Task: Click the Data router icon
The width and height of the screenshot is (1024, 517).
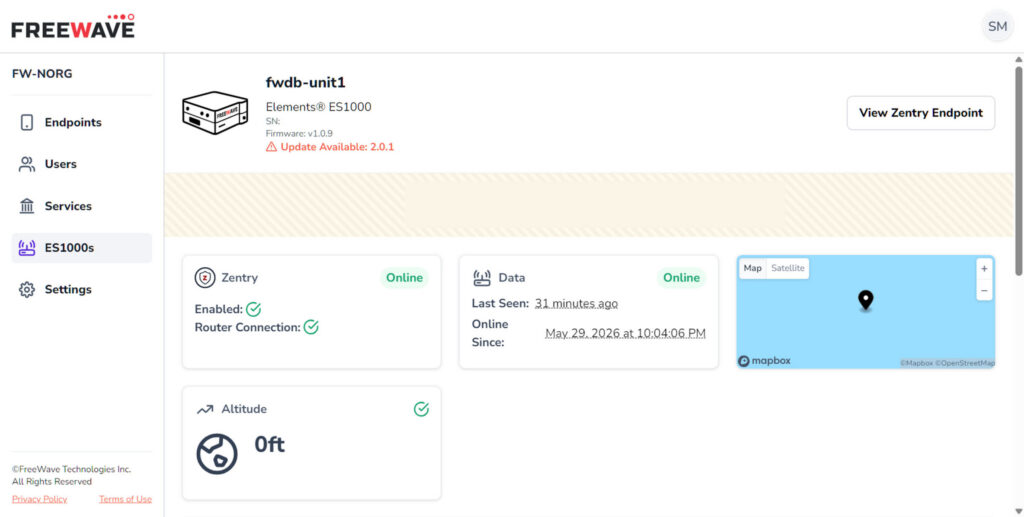Action: pos(482,277)
